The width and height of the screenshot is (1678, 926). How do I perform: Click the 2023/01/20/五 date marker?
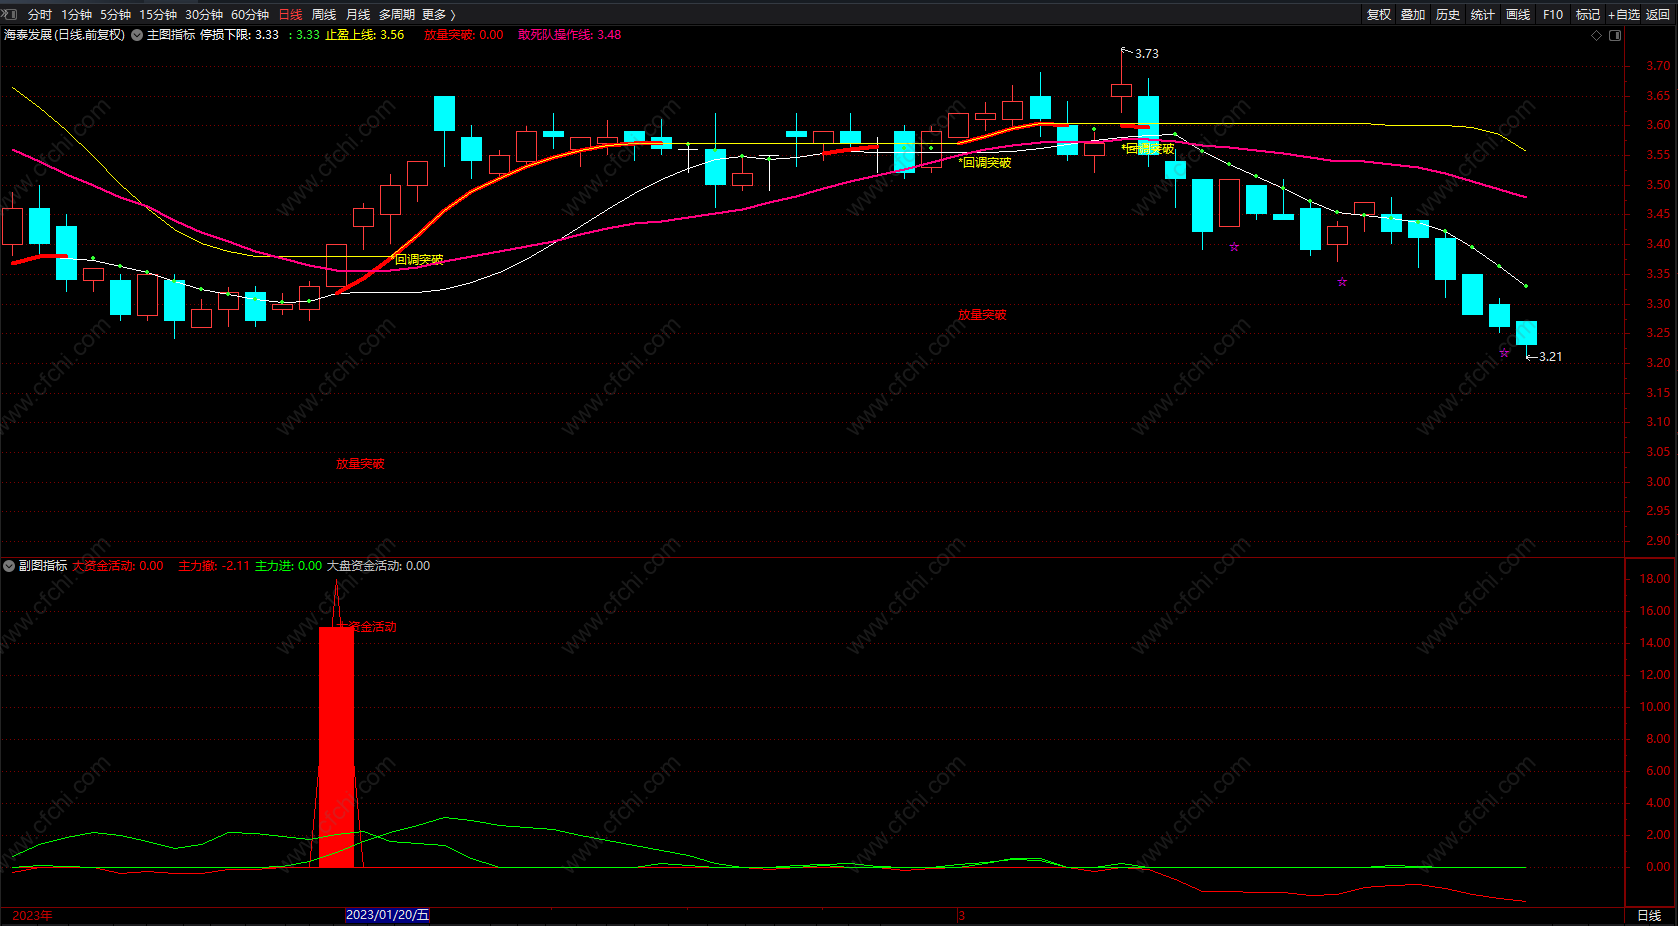[x=387, y=915]
